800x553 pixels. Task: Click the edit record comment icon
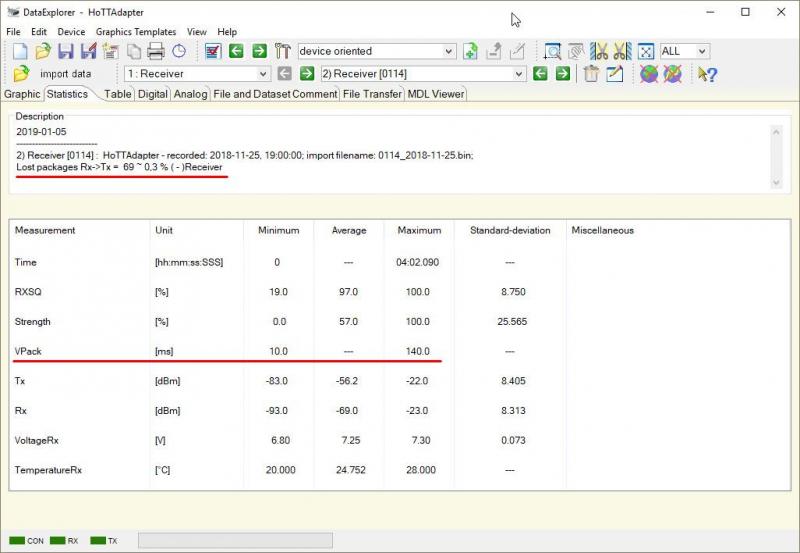pos(615,74)
